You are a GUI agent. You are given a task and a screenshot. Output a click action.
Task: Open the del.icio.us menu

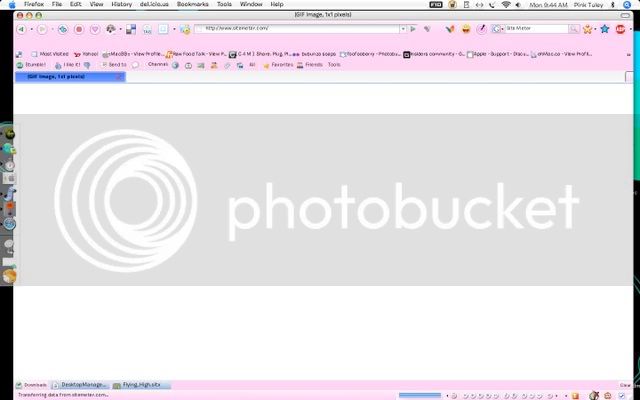pyautogui.click(x=154, y=4)
